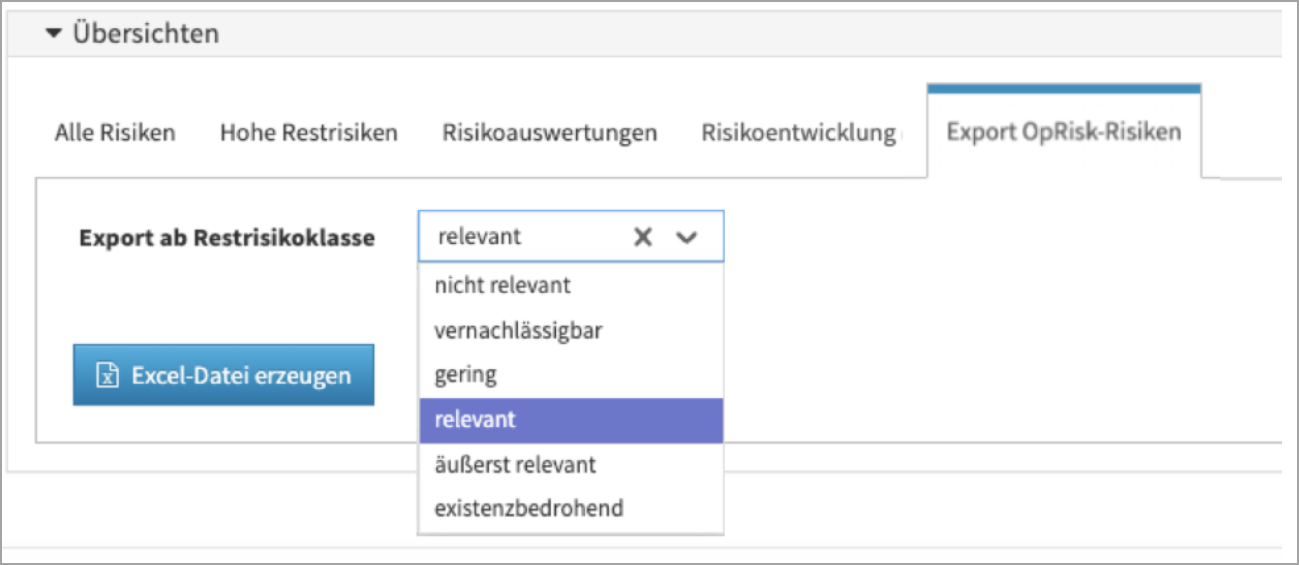
Task: Go to the Risikoauswertungen tab
Action: (x=549, y=132)
